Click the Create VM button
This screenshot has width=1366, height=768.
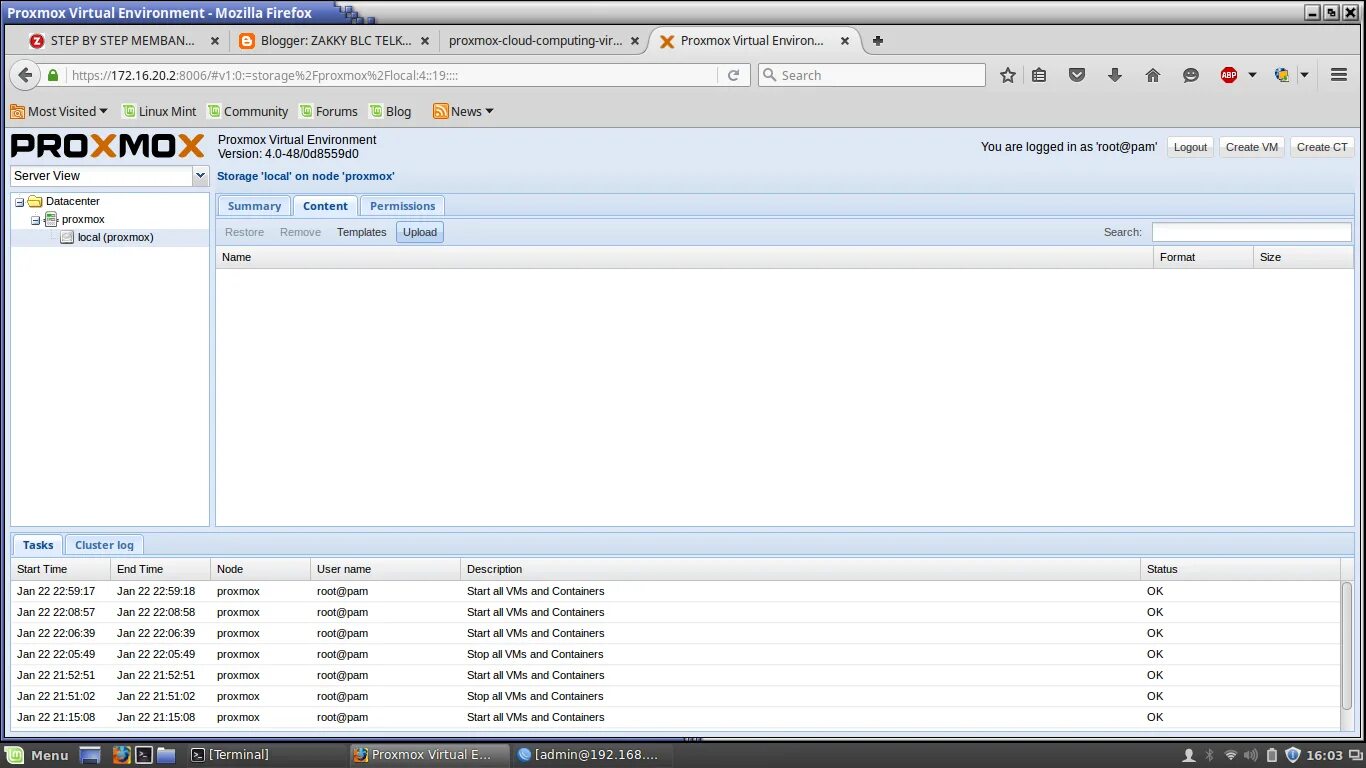1252,147
